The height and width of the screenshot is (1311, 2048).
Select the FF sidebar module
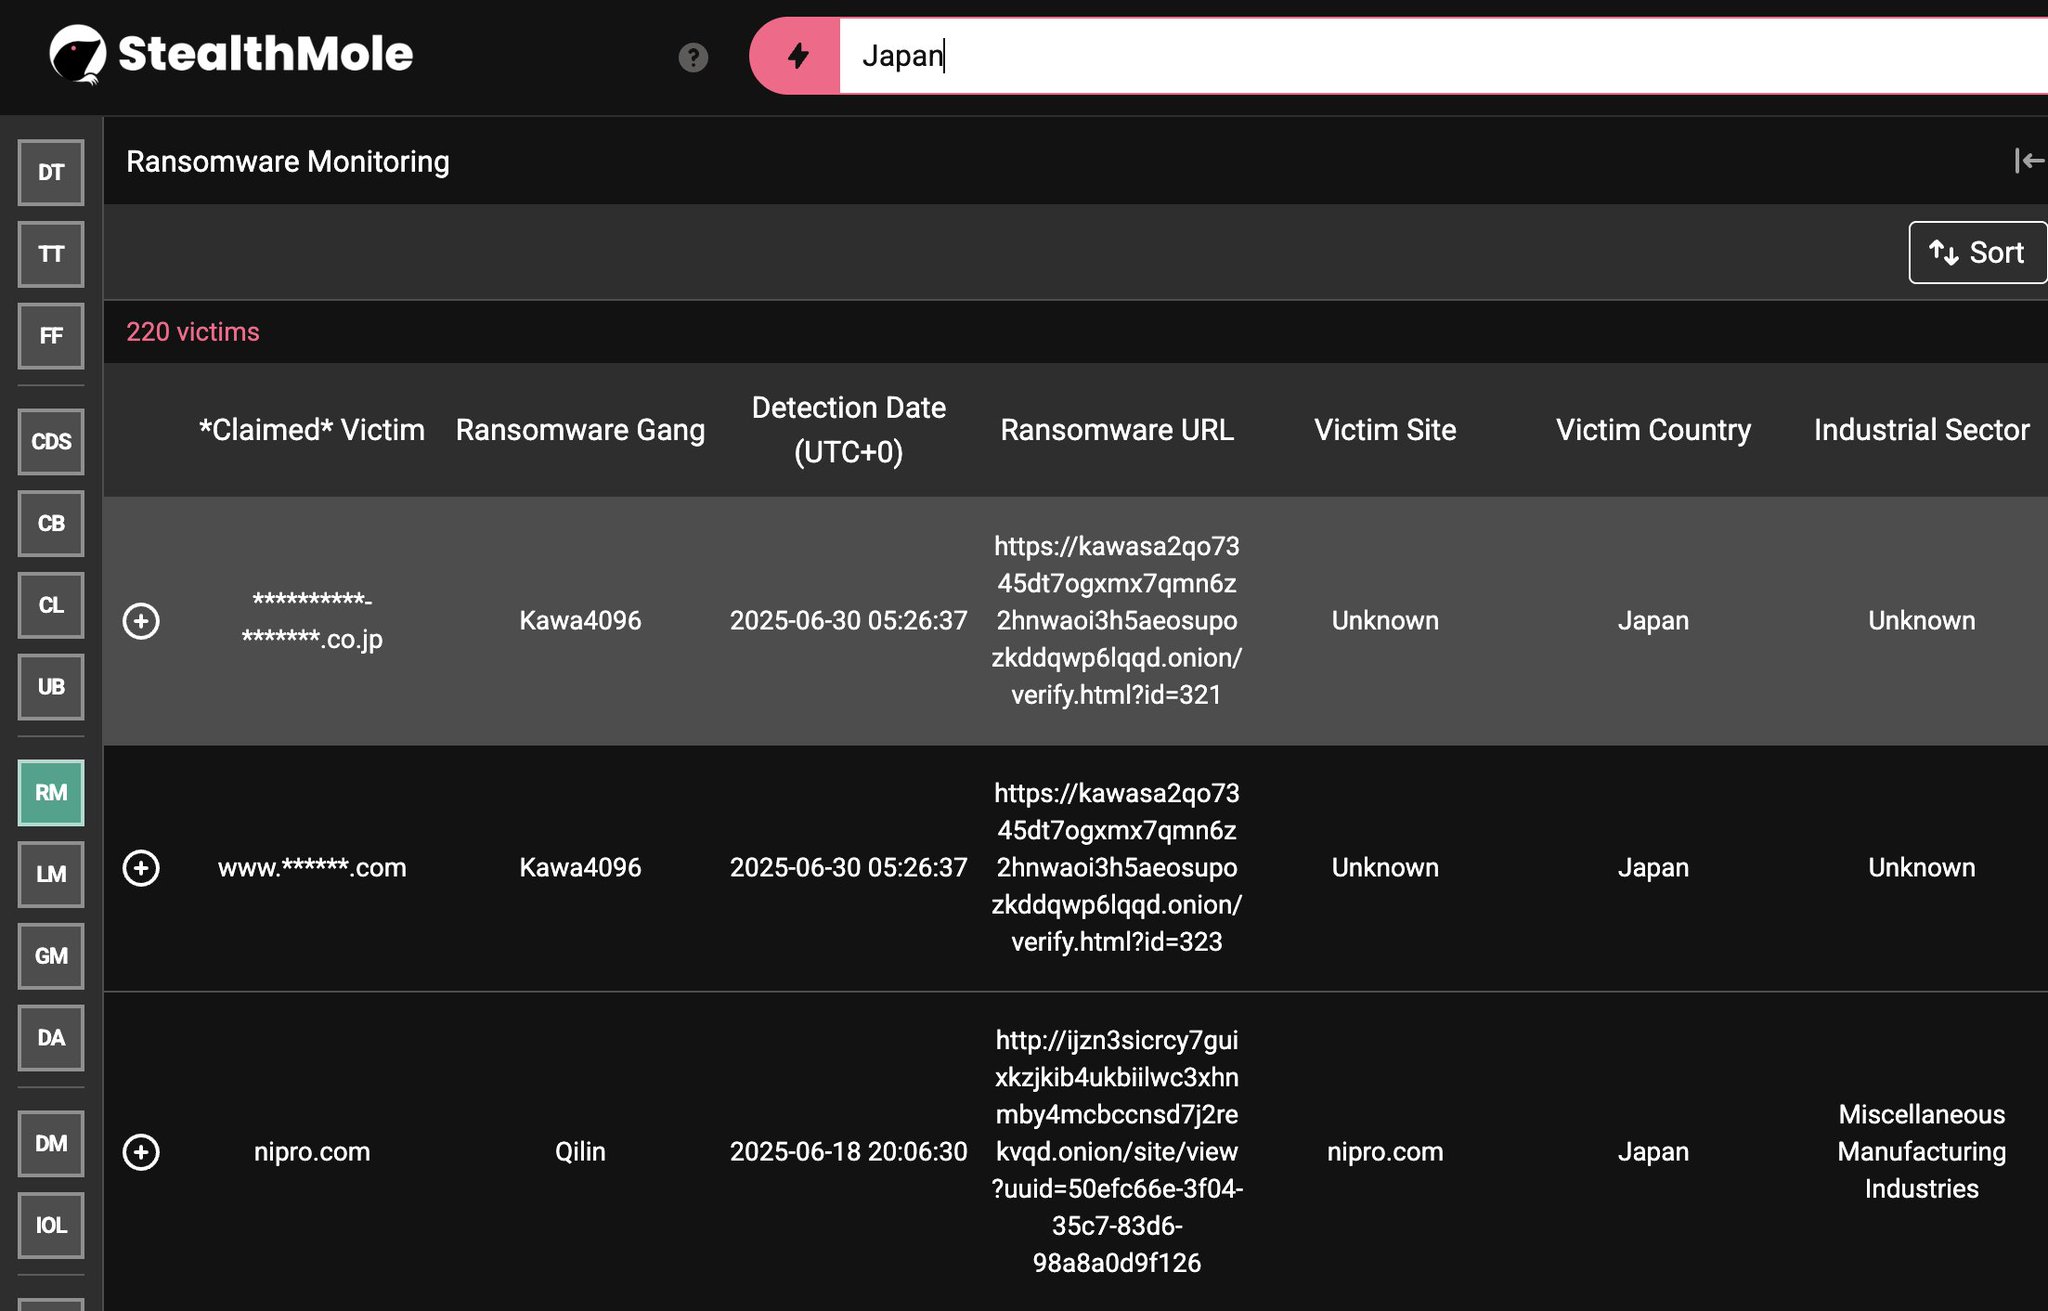[x=51, y=336]
